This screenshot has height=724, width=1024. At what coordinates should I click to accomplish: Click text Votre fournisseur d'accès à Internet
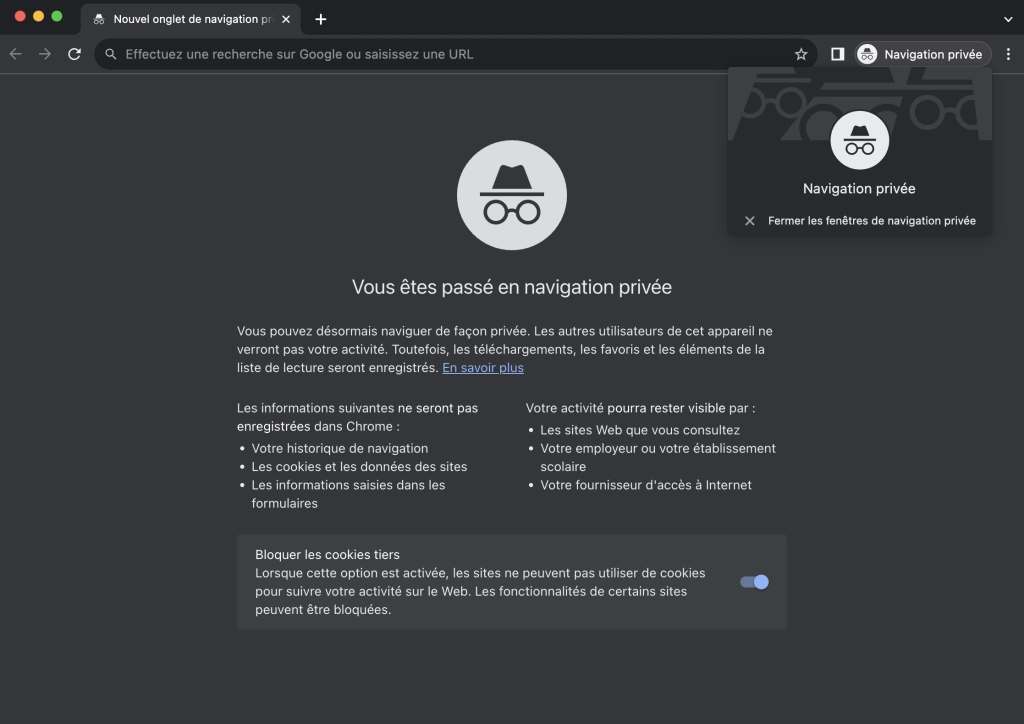646,485
